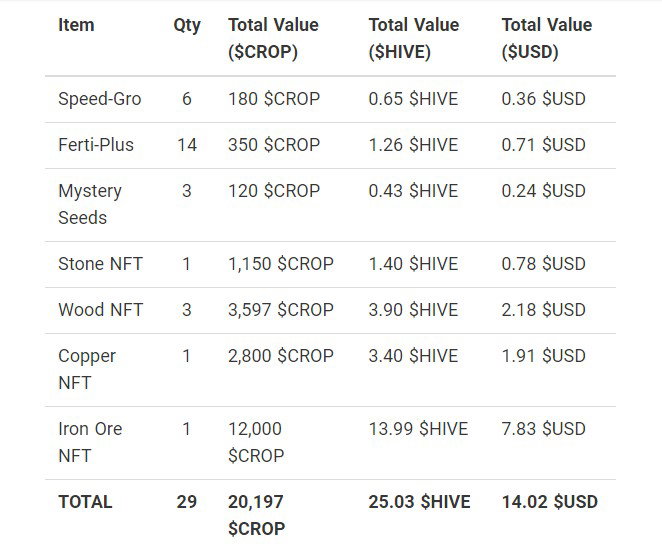The height and width of the screenshot is (556, 662).
Task: Select the 3,597 $CROP cell
Action: pyautogui.click(x=281, y=310)
